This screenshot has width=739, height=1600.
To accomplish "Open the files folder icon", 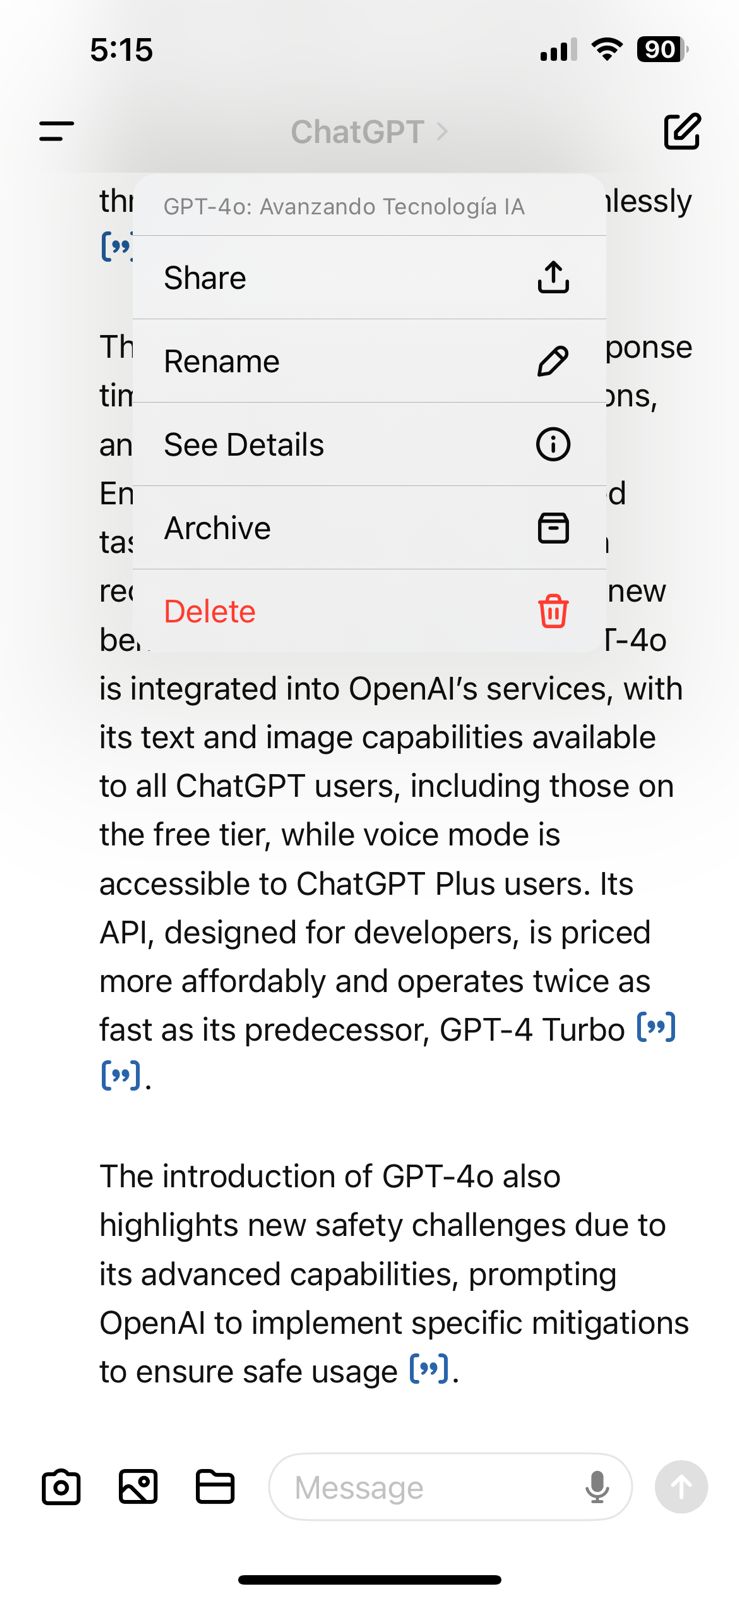I will pos(215,1487).
